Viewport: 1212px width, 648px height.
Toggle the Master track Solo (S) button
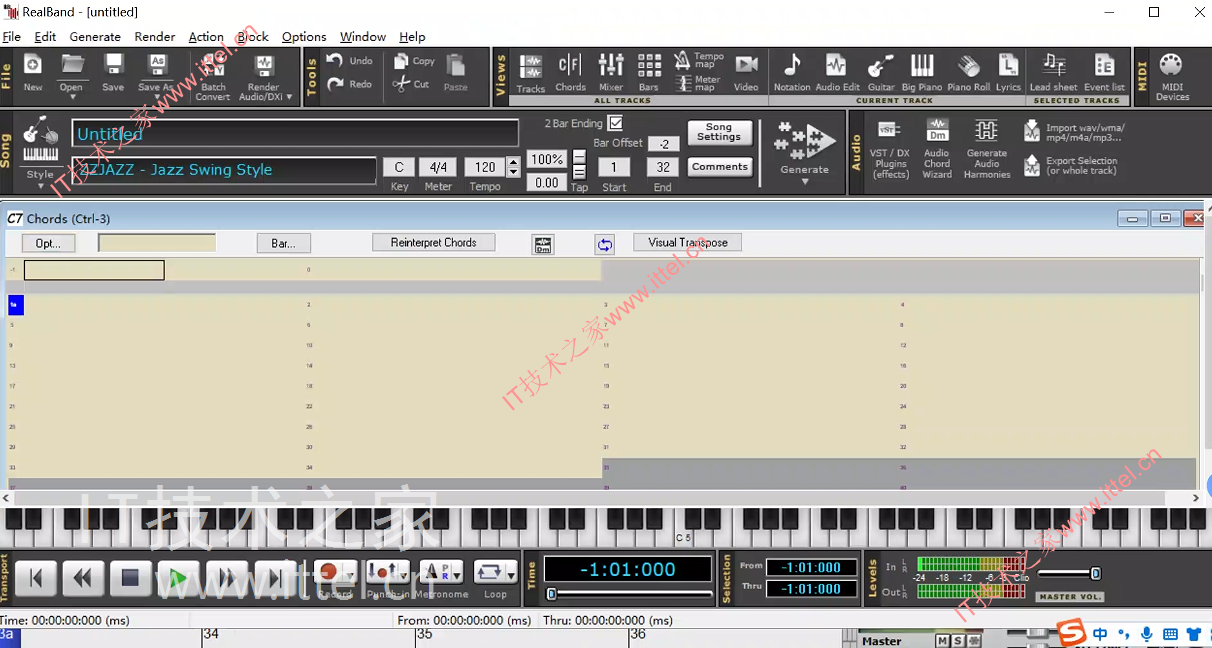[x=957, y=641]
